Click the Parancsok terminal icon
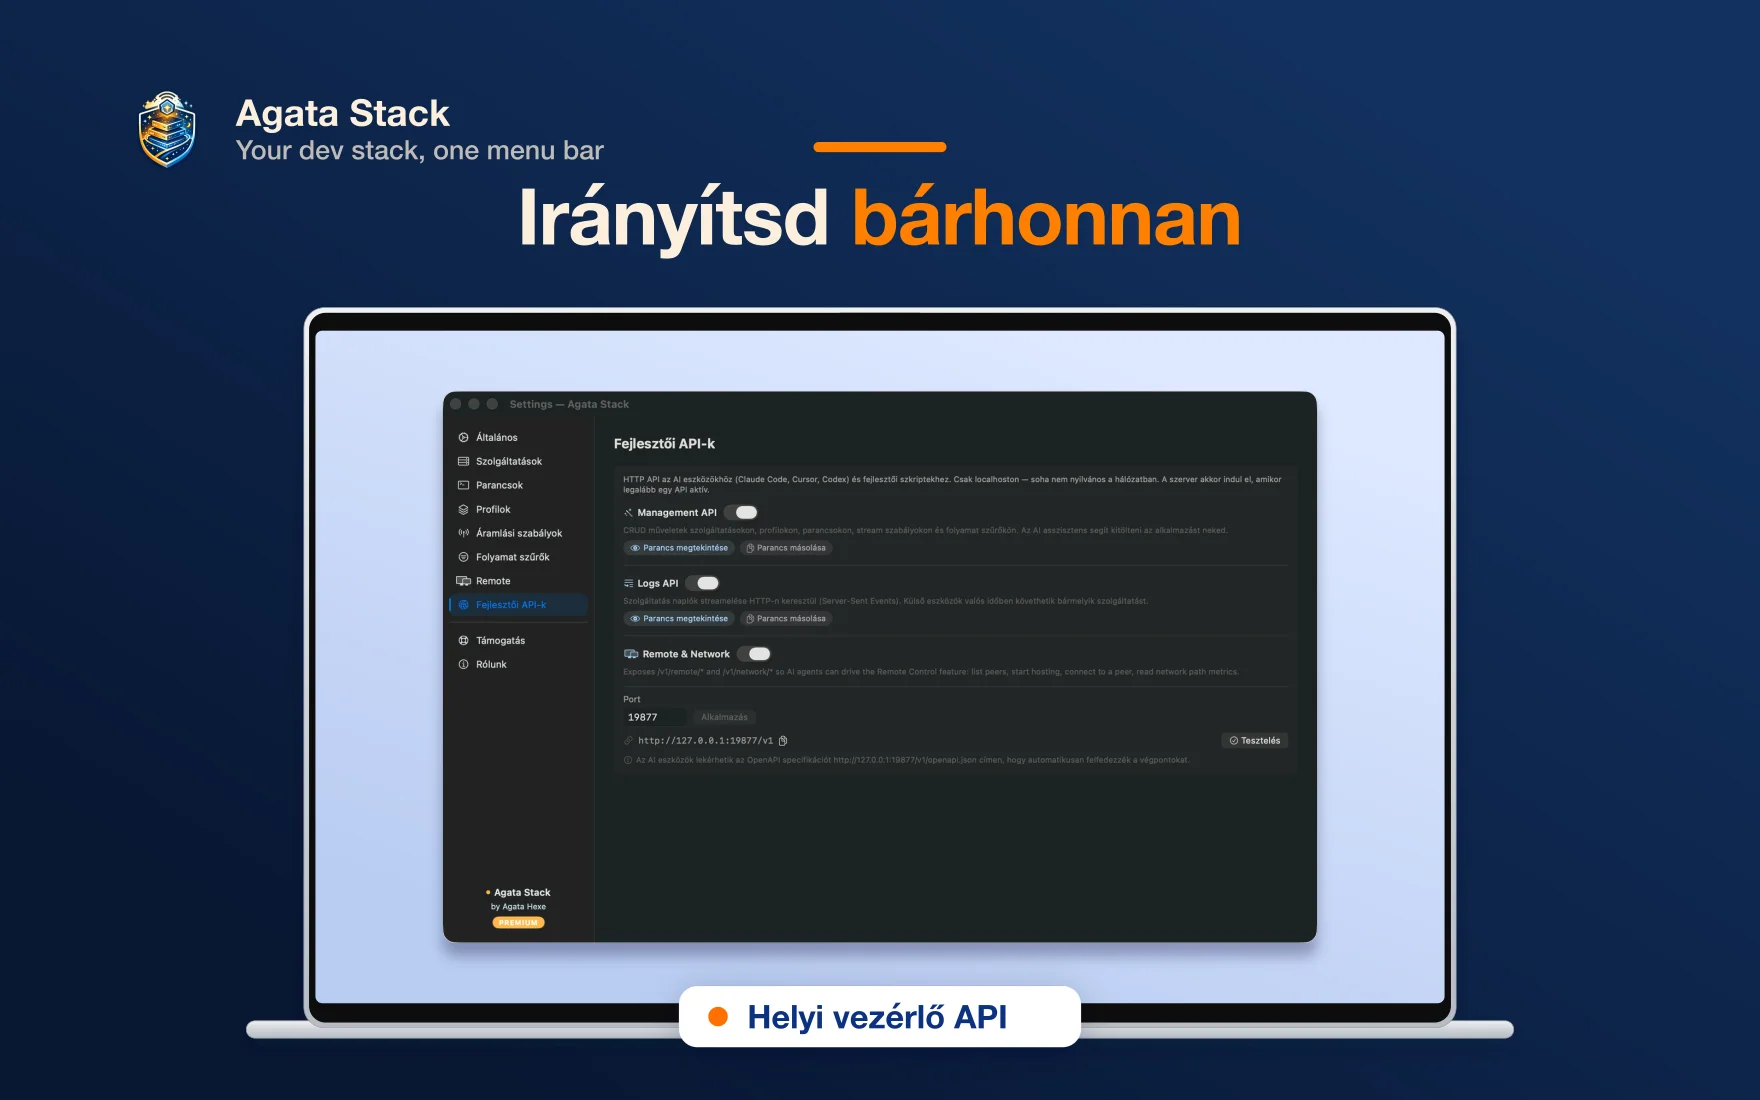The height and width of the screenshot is (1100, 1760). click(463, 486)
